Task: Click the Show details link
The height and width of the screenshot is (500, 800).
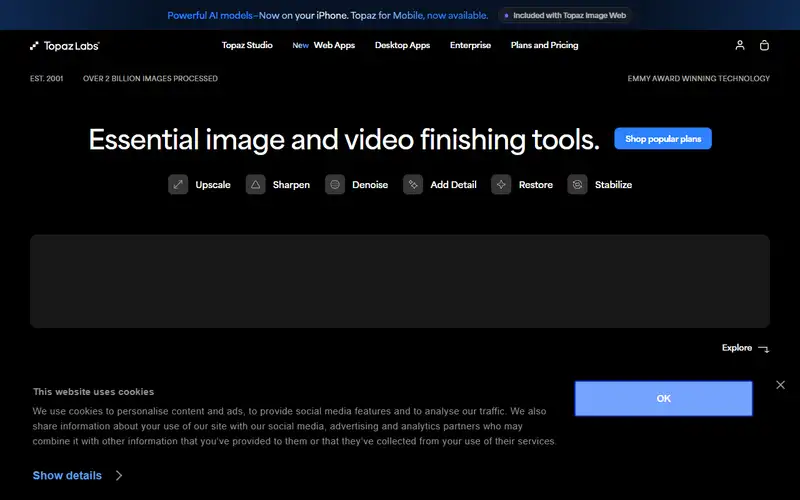Action: click(67, 476)
